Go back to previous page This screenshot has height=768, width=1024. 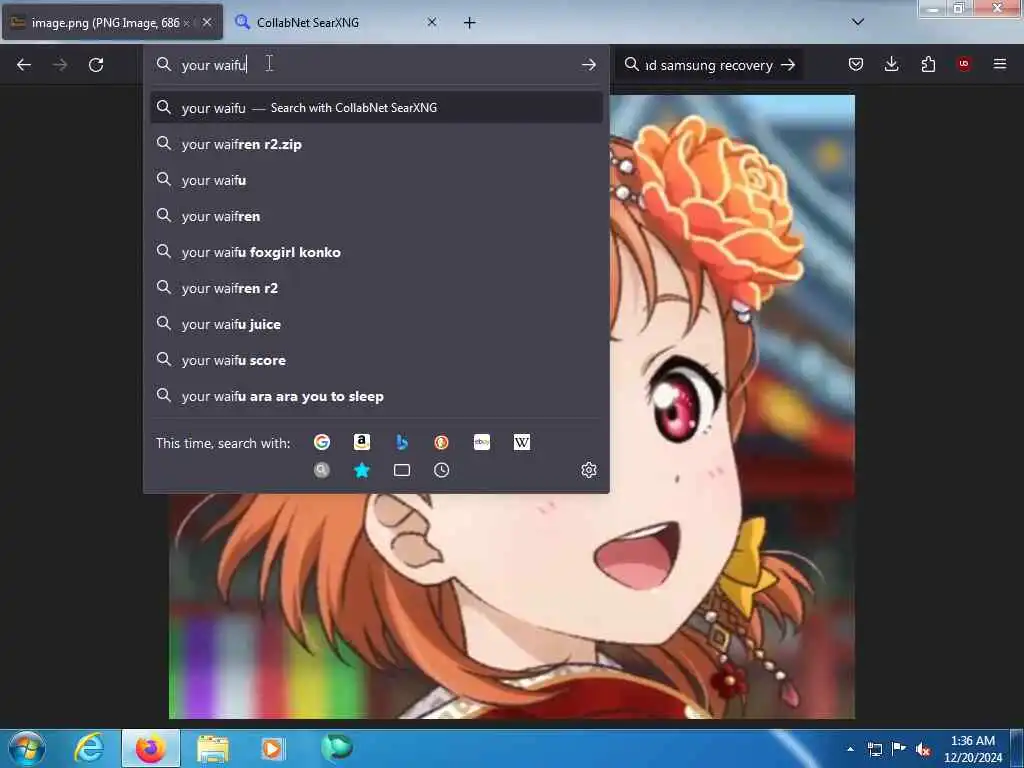24,65
